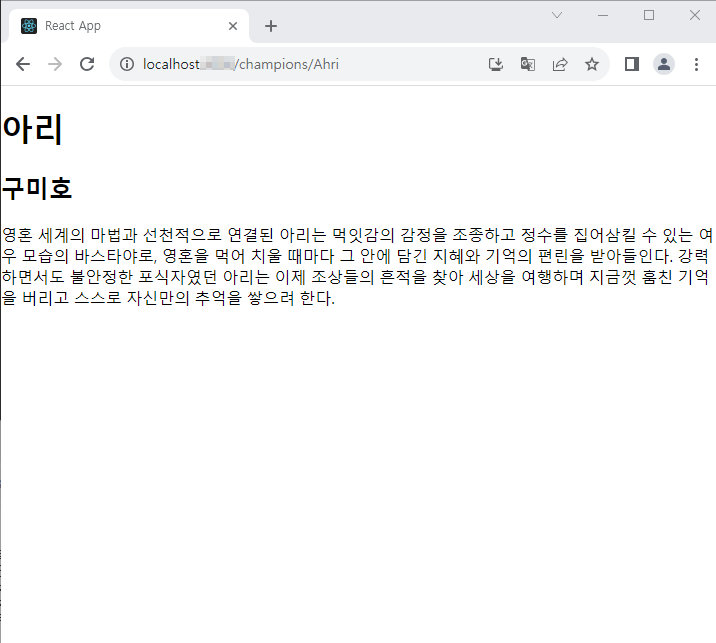
Task: Go back to the previous page
Action: (x=23, y=64)
